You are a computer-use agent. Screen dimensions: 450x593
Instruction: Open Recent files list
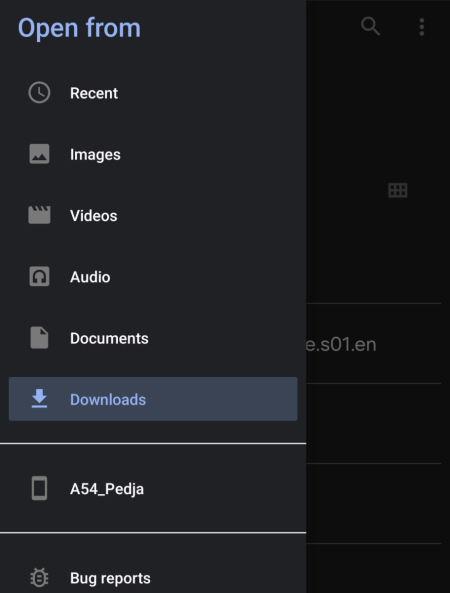point(153,93)
